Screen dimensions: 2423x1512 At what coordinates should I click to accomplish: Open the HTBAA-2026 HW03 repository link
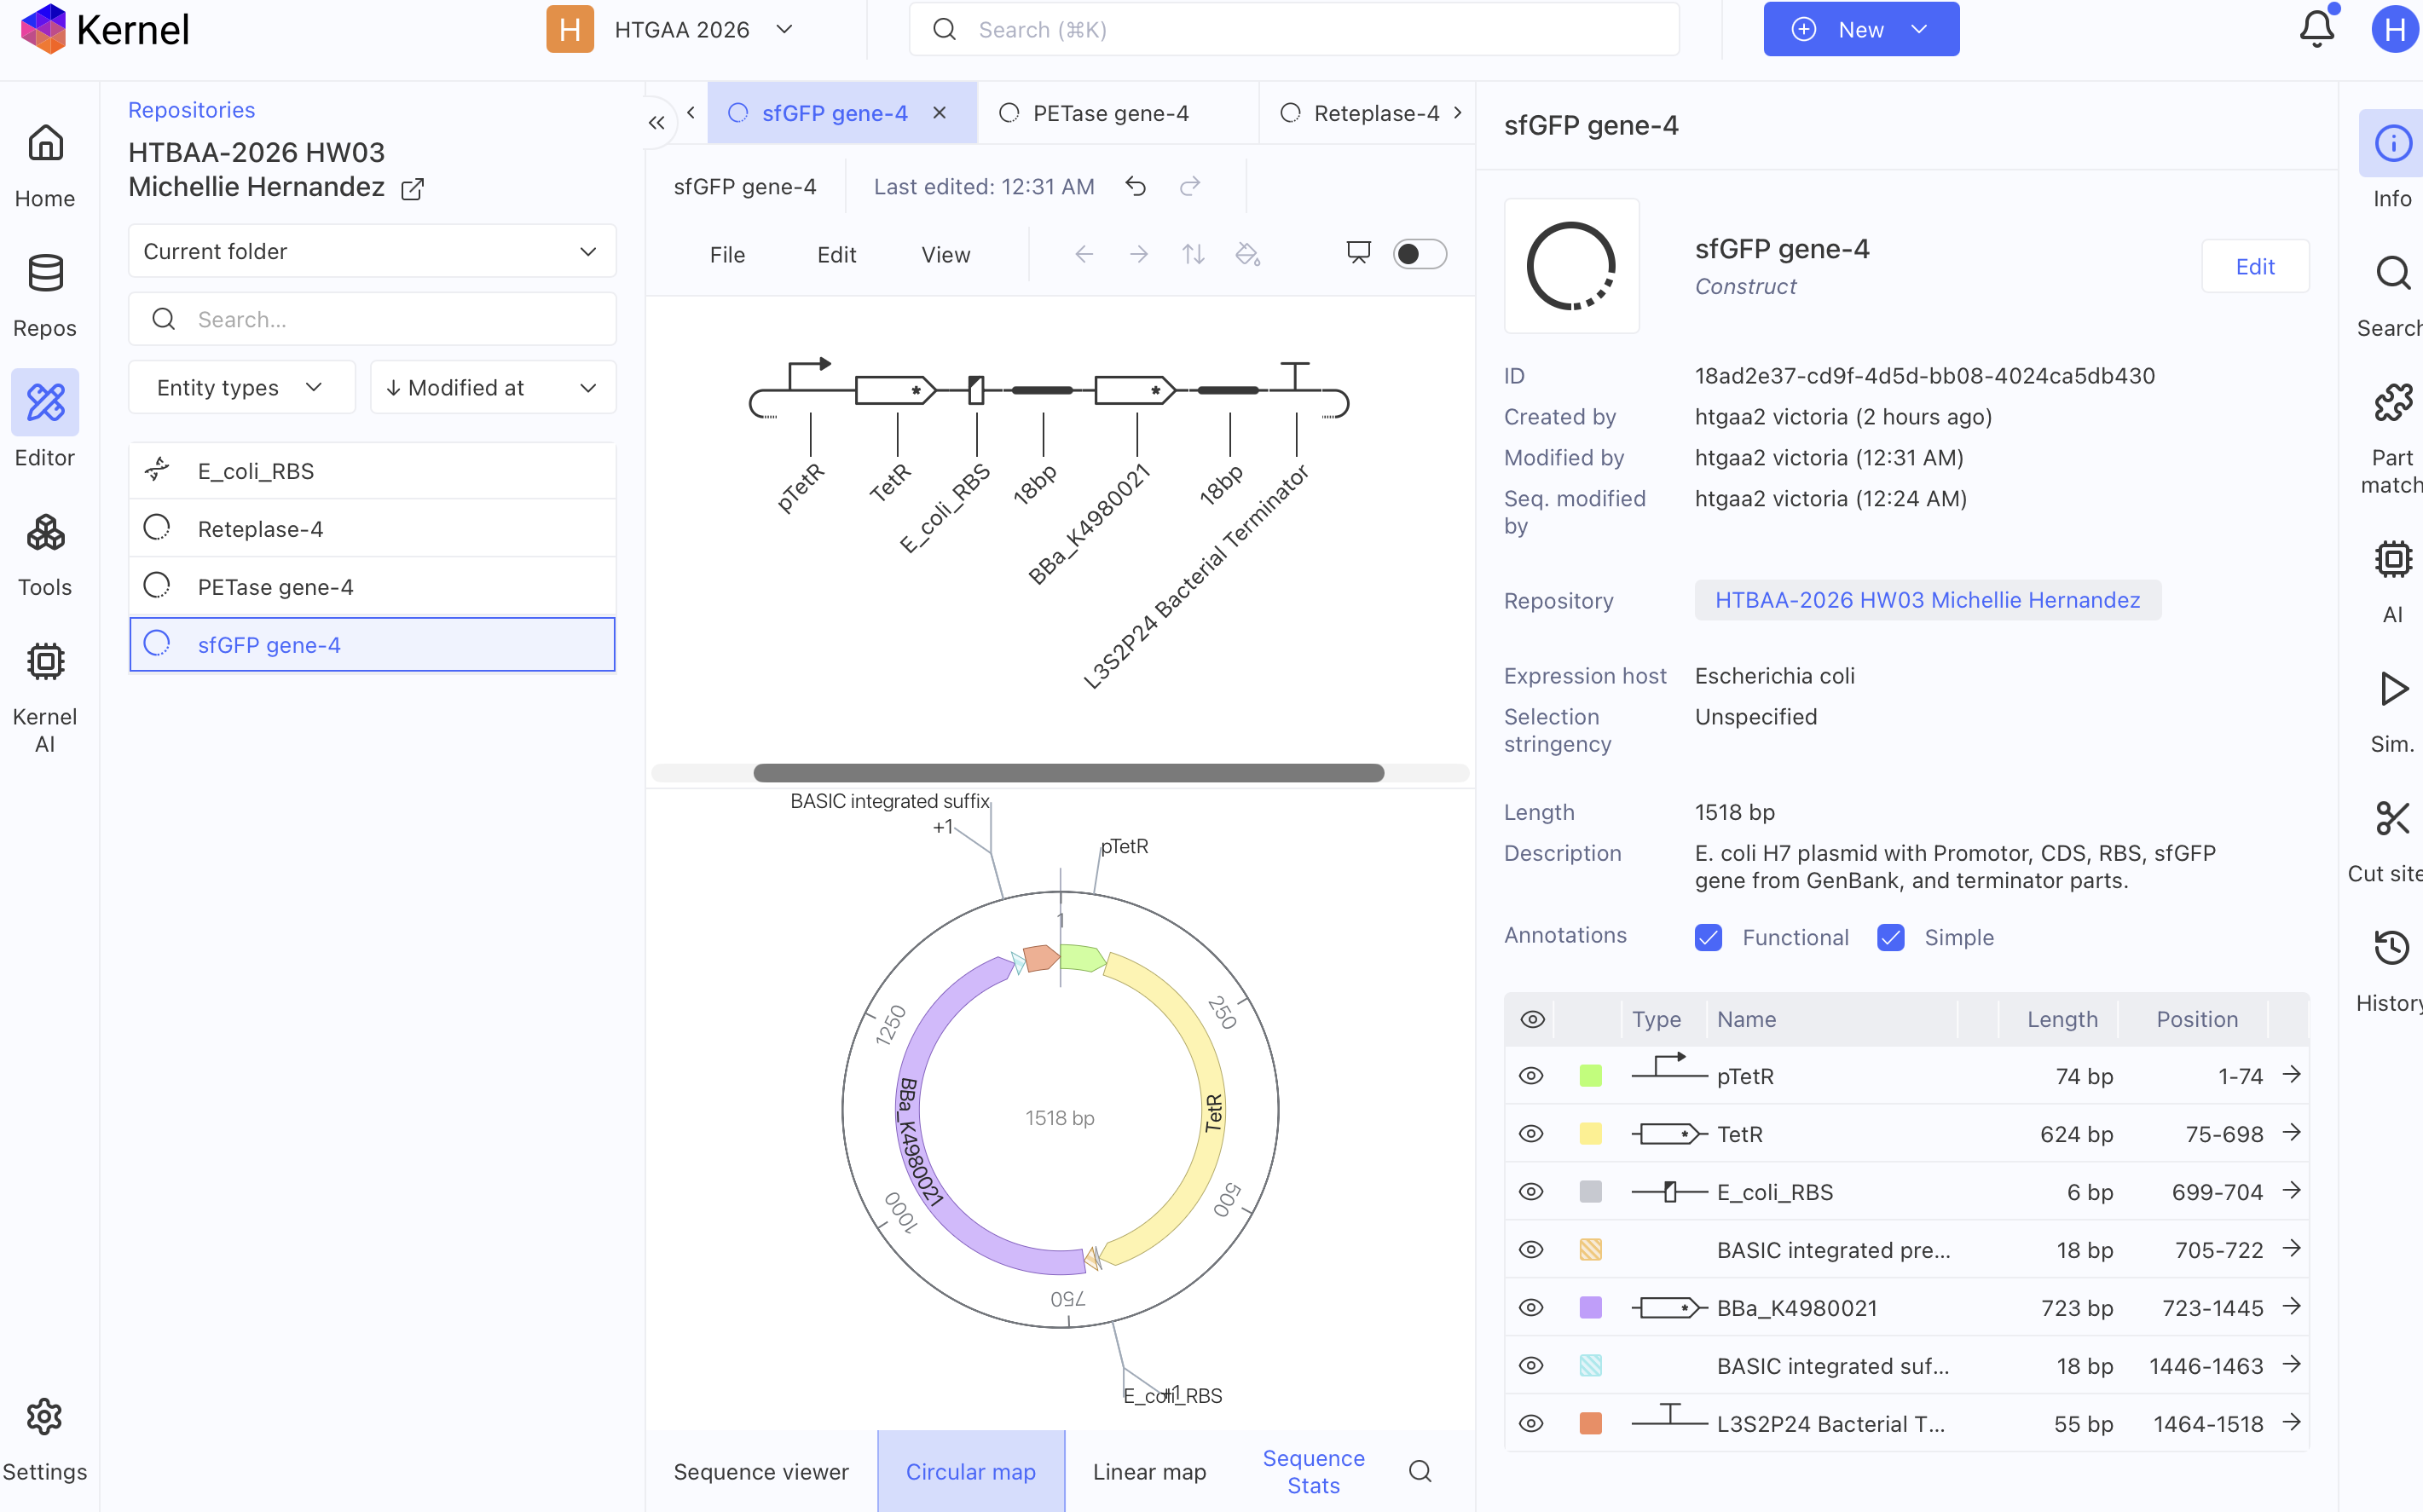(1927, 600)
